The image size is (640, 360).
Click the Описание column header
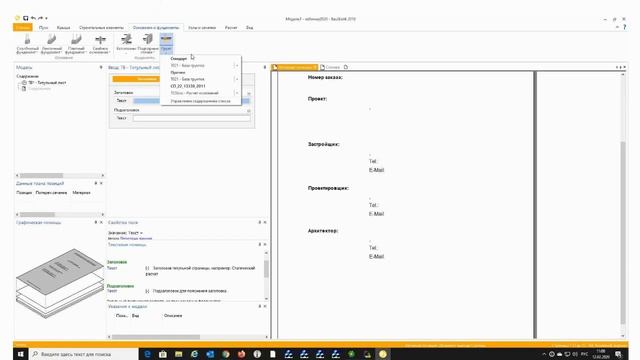(173, 316)
